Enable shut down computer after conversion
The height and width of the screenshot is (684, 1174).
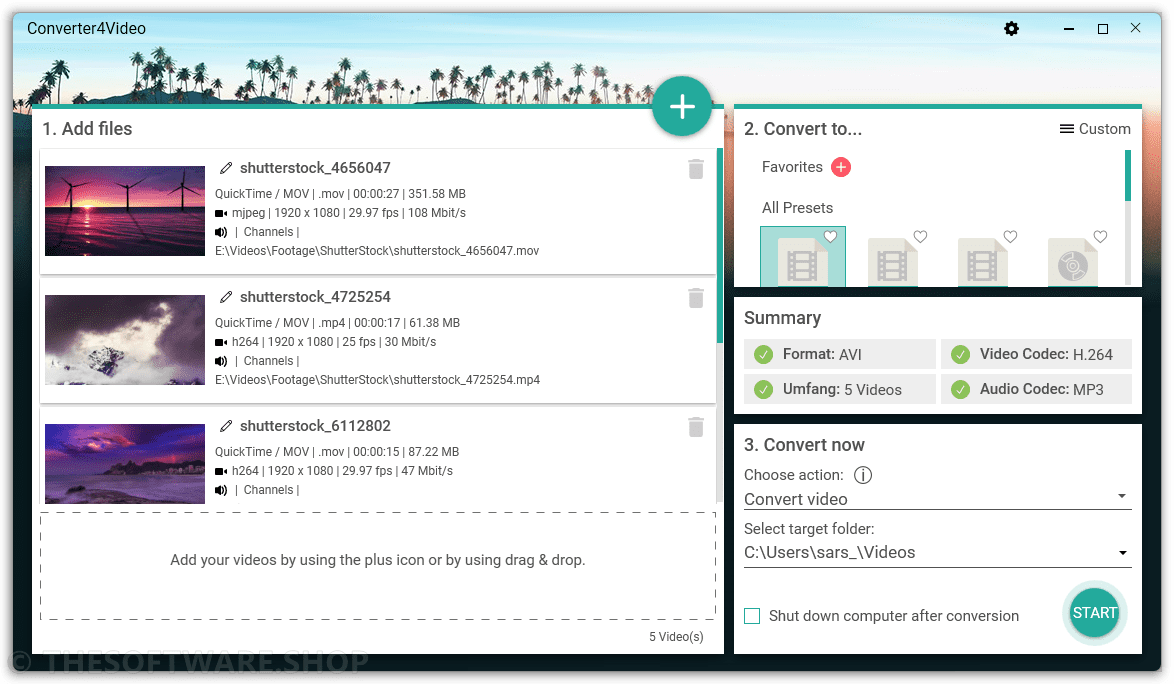(752, 616)
